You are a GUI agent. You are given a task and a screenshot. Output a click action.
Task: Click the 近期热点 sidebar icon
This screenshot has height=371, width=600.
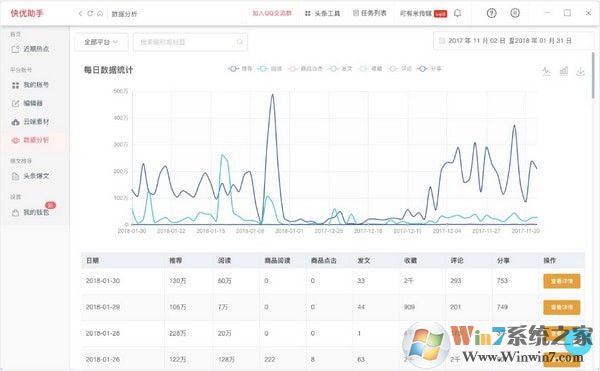15,49
